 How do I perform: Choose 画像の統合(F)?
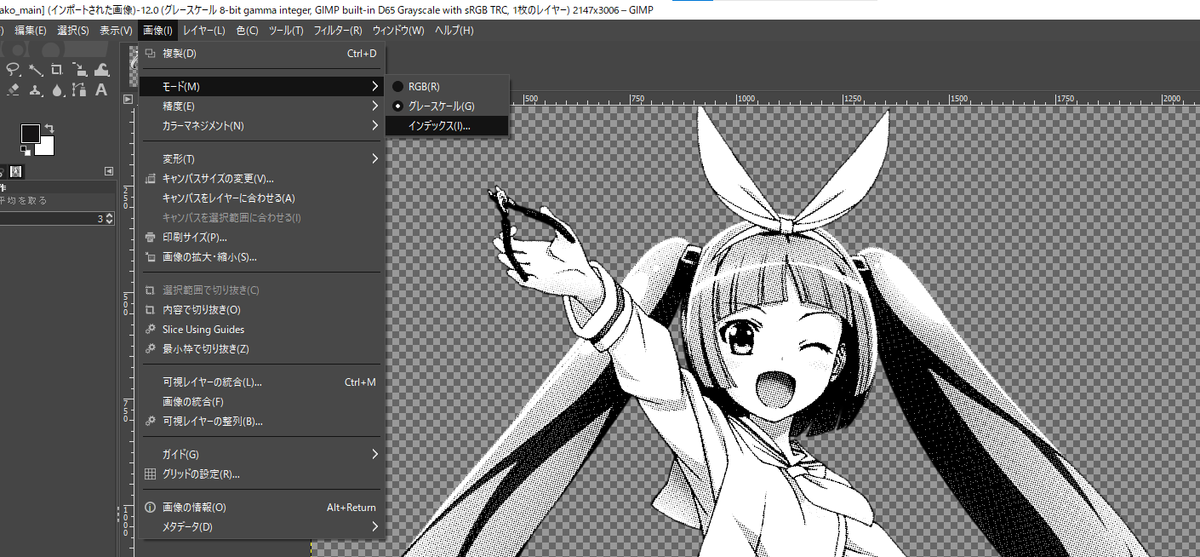click(260, 401)
